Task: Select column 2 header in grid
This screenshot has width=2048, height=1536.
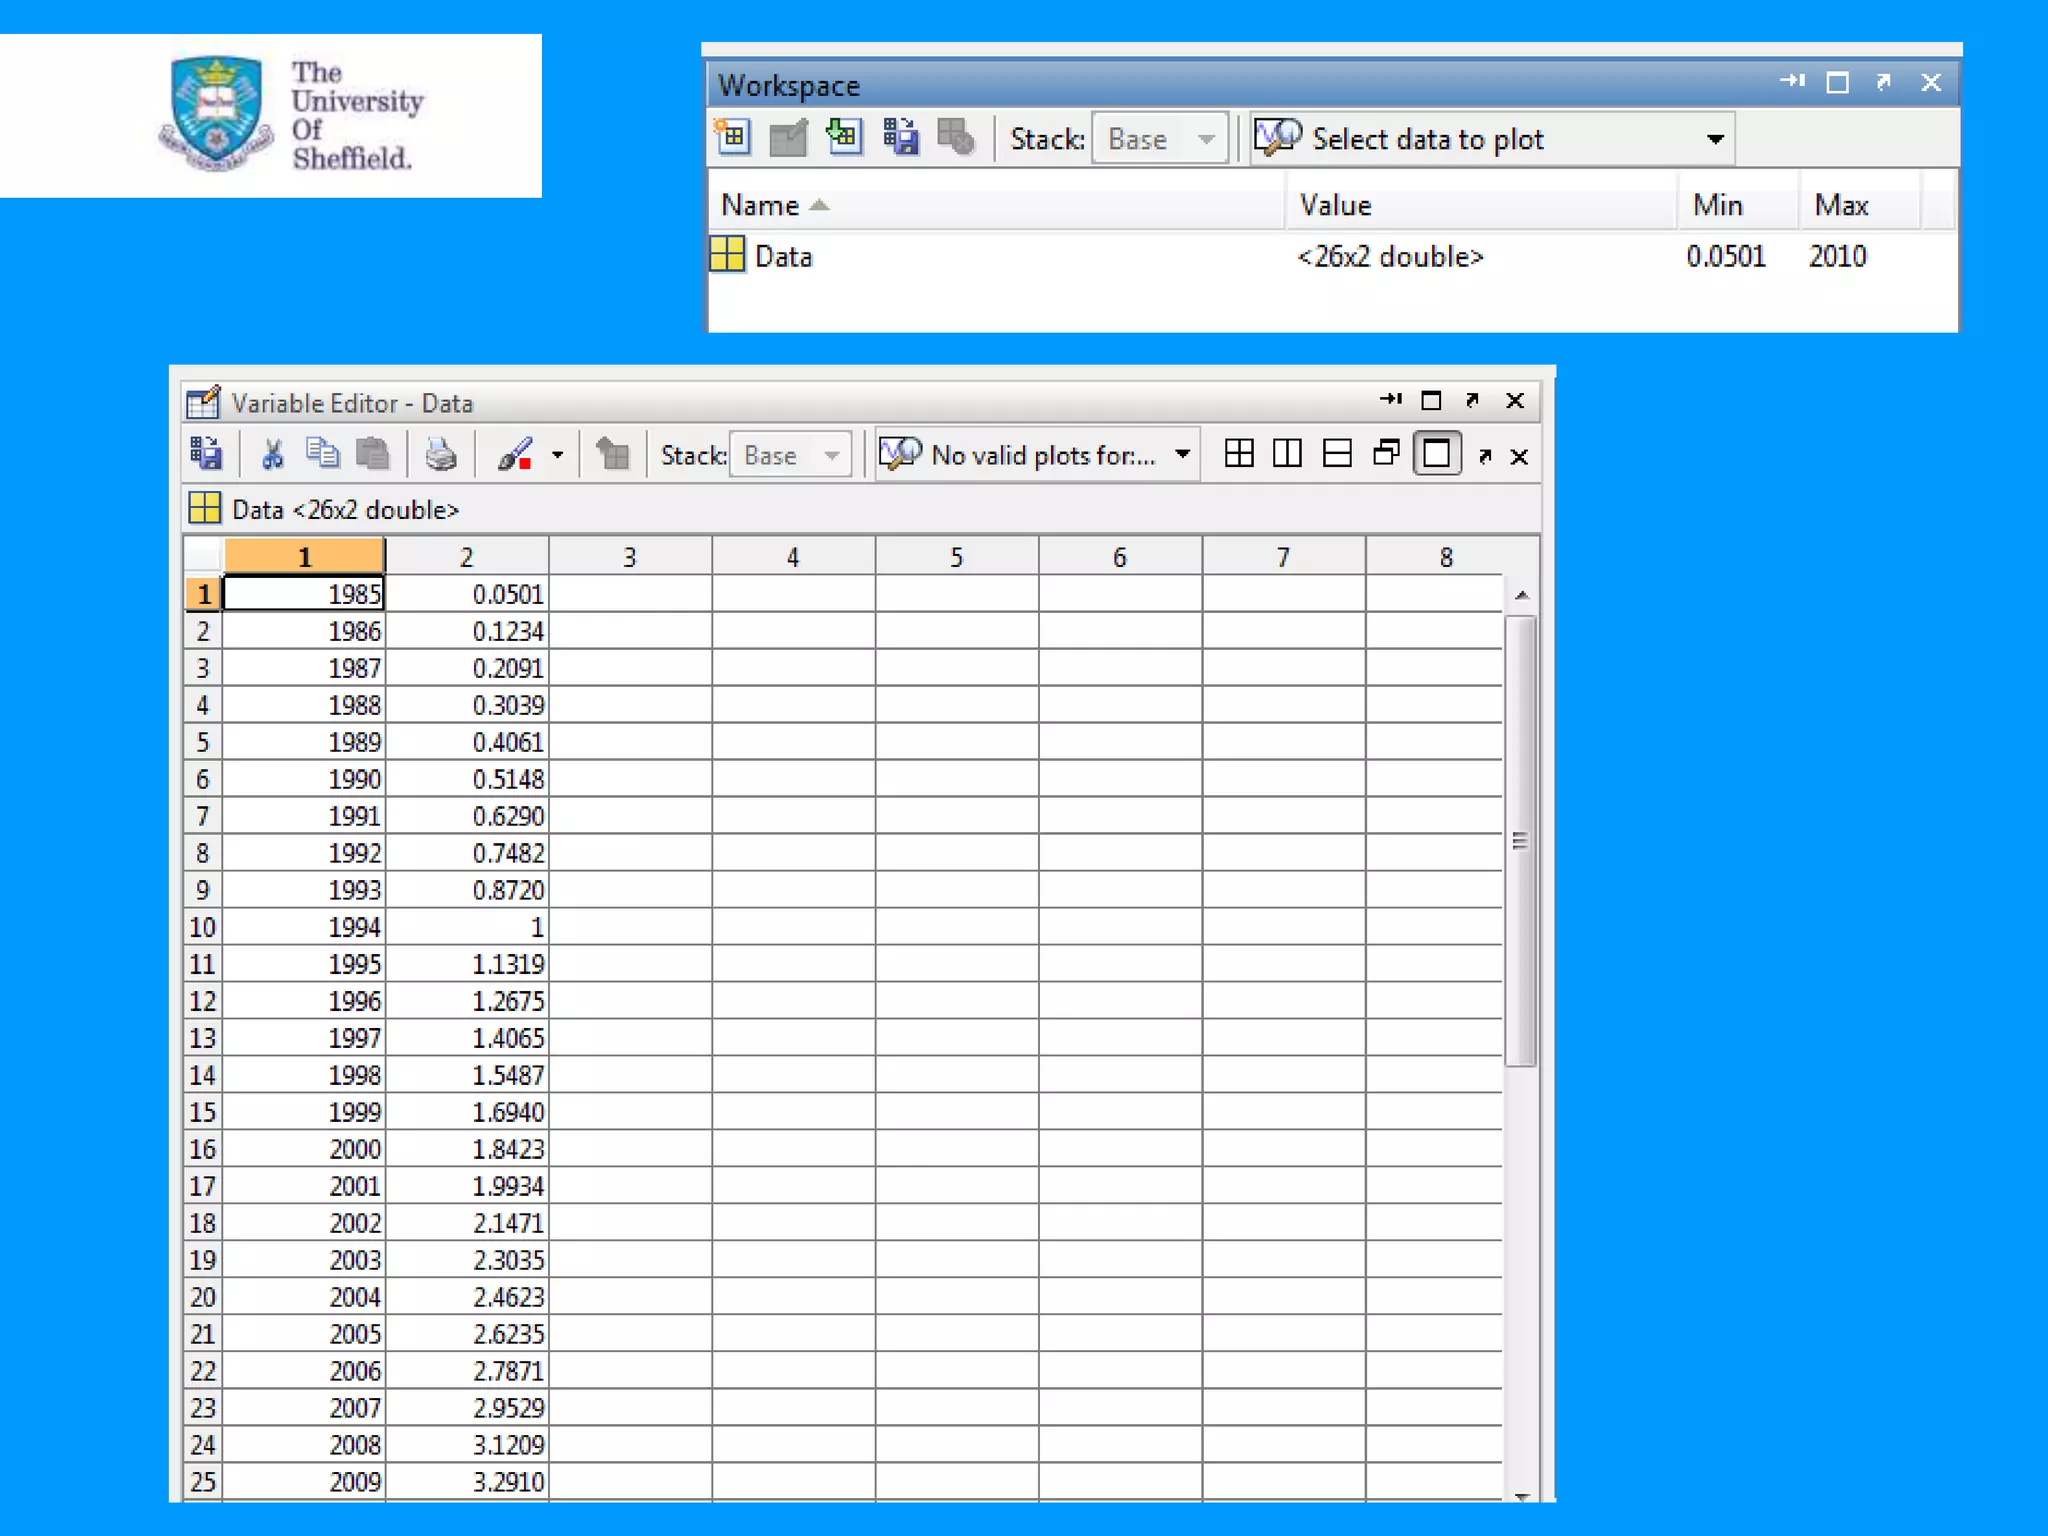Action: 466,557
